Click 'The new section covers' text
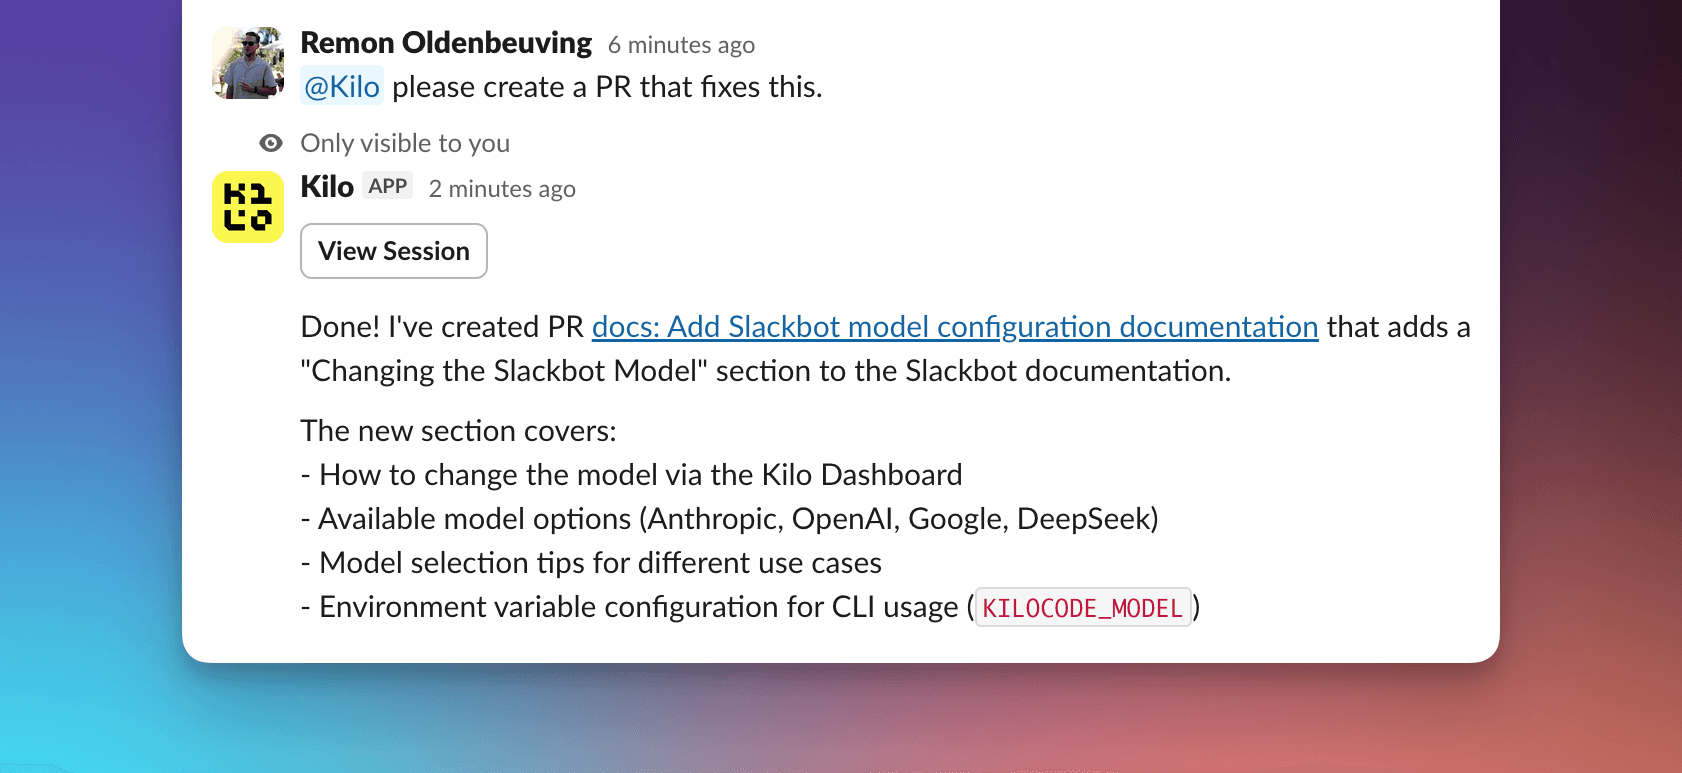 point(458,430)
